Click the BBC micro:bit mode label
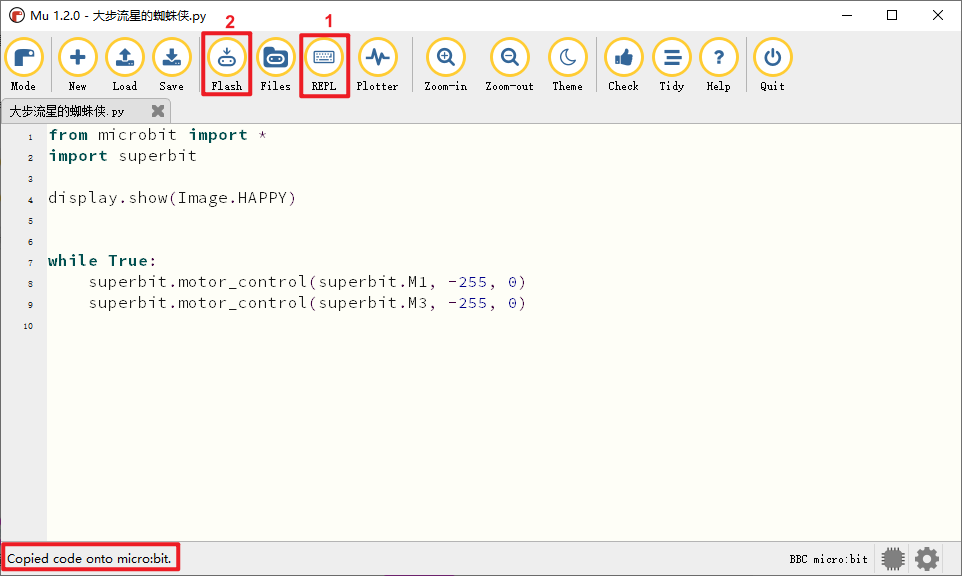The image size is (962, 576). [x=828, y=559]
